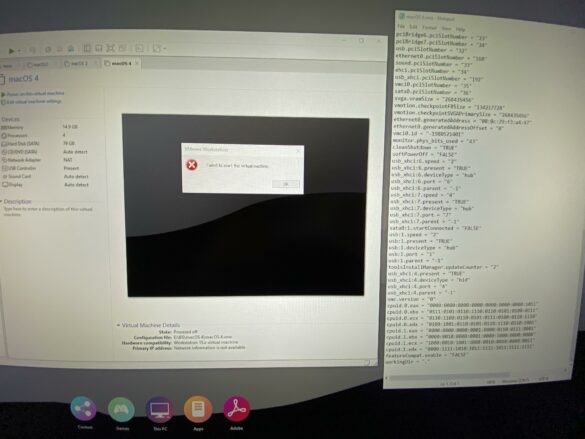The image size is (585, 439).
Task: Collapse the Virtual Machine Details section
Action: (x=118, y=325)
